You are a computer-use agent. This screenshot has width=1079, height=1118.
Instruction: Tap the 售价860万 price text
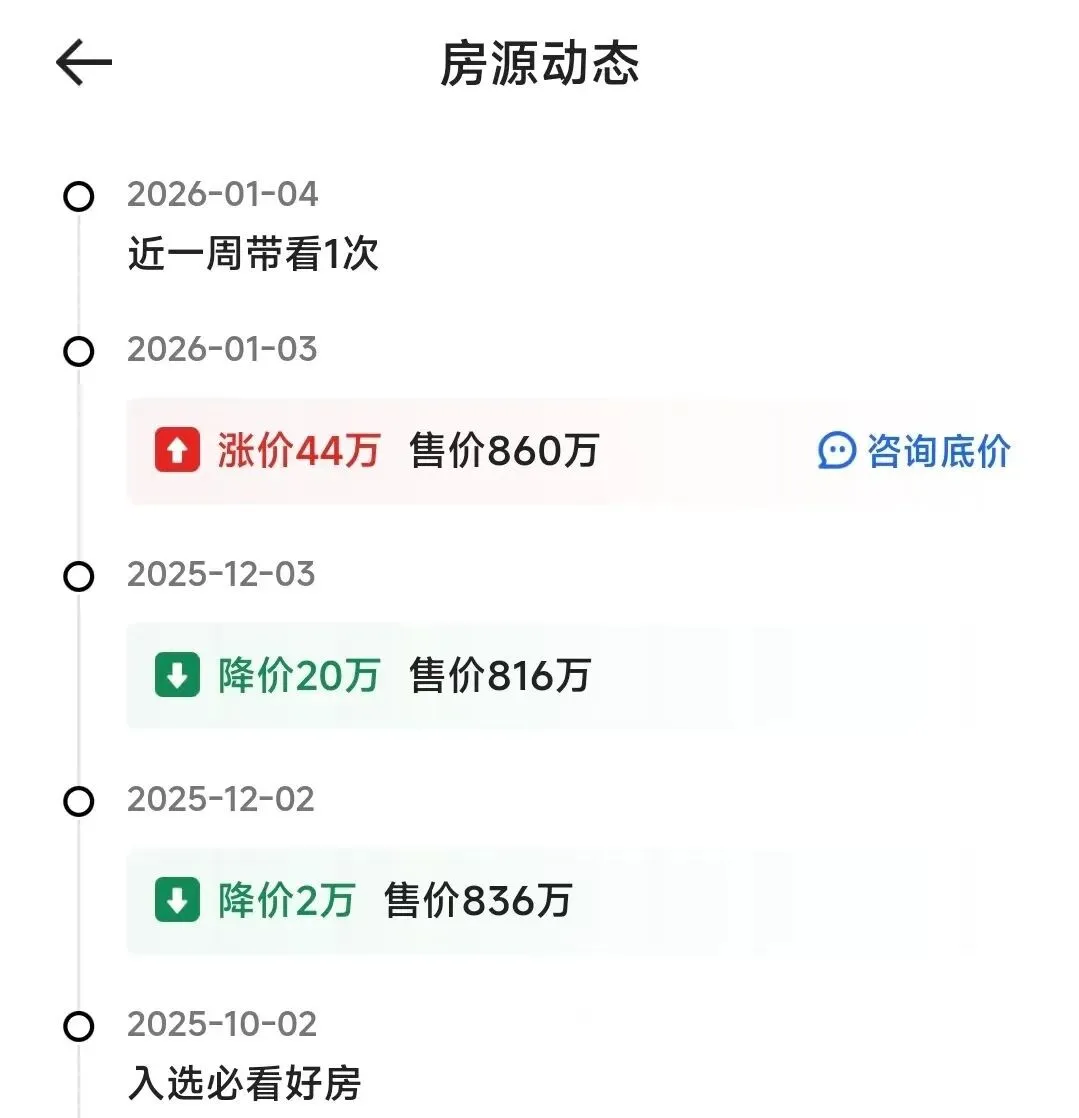click(504, 451)
